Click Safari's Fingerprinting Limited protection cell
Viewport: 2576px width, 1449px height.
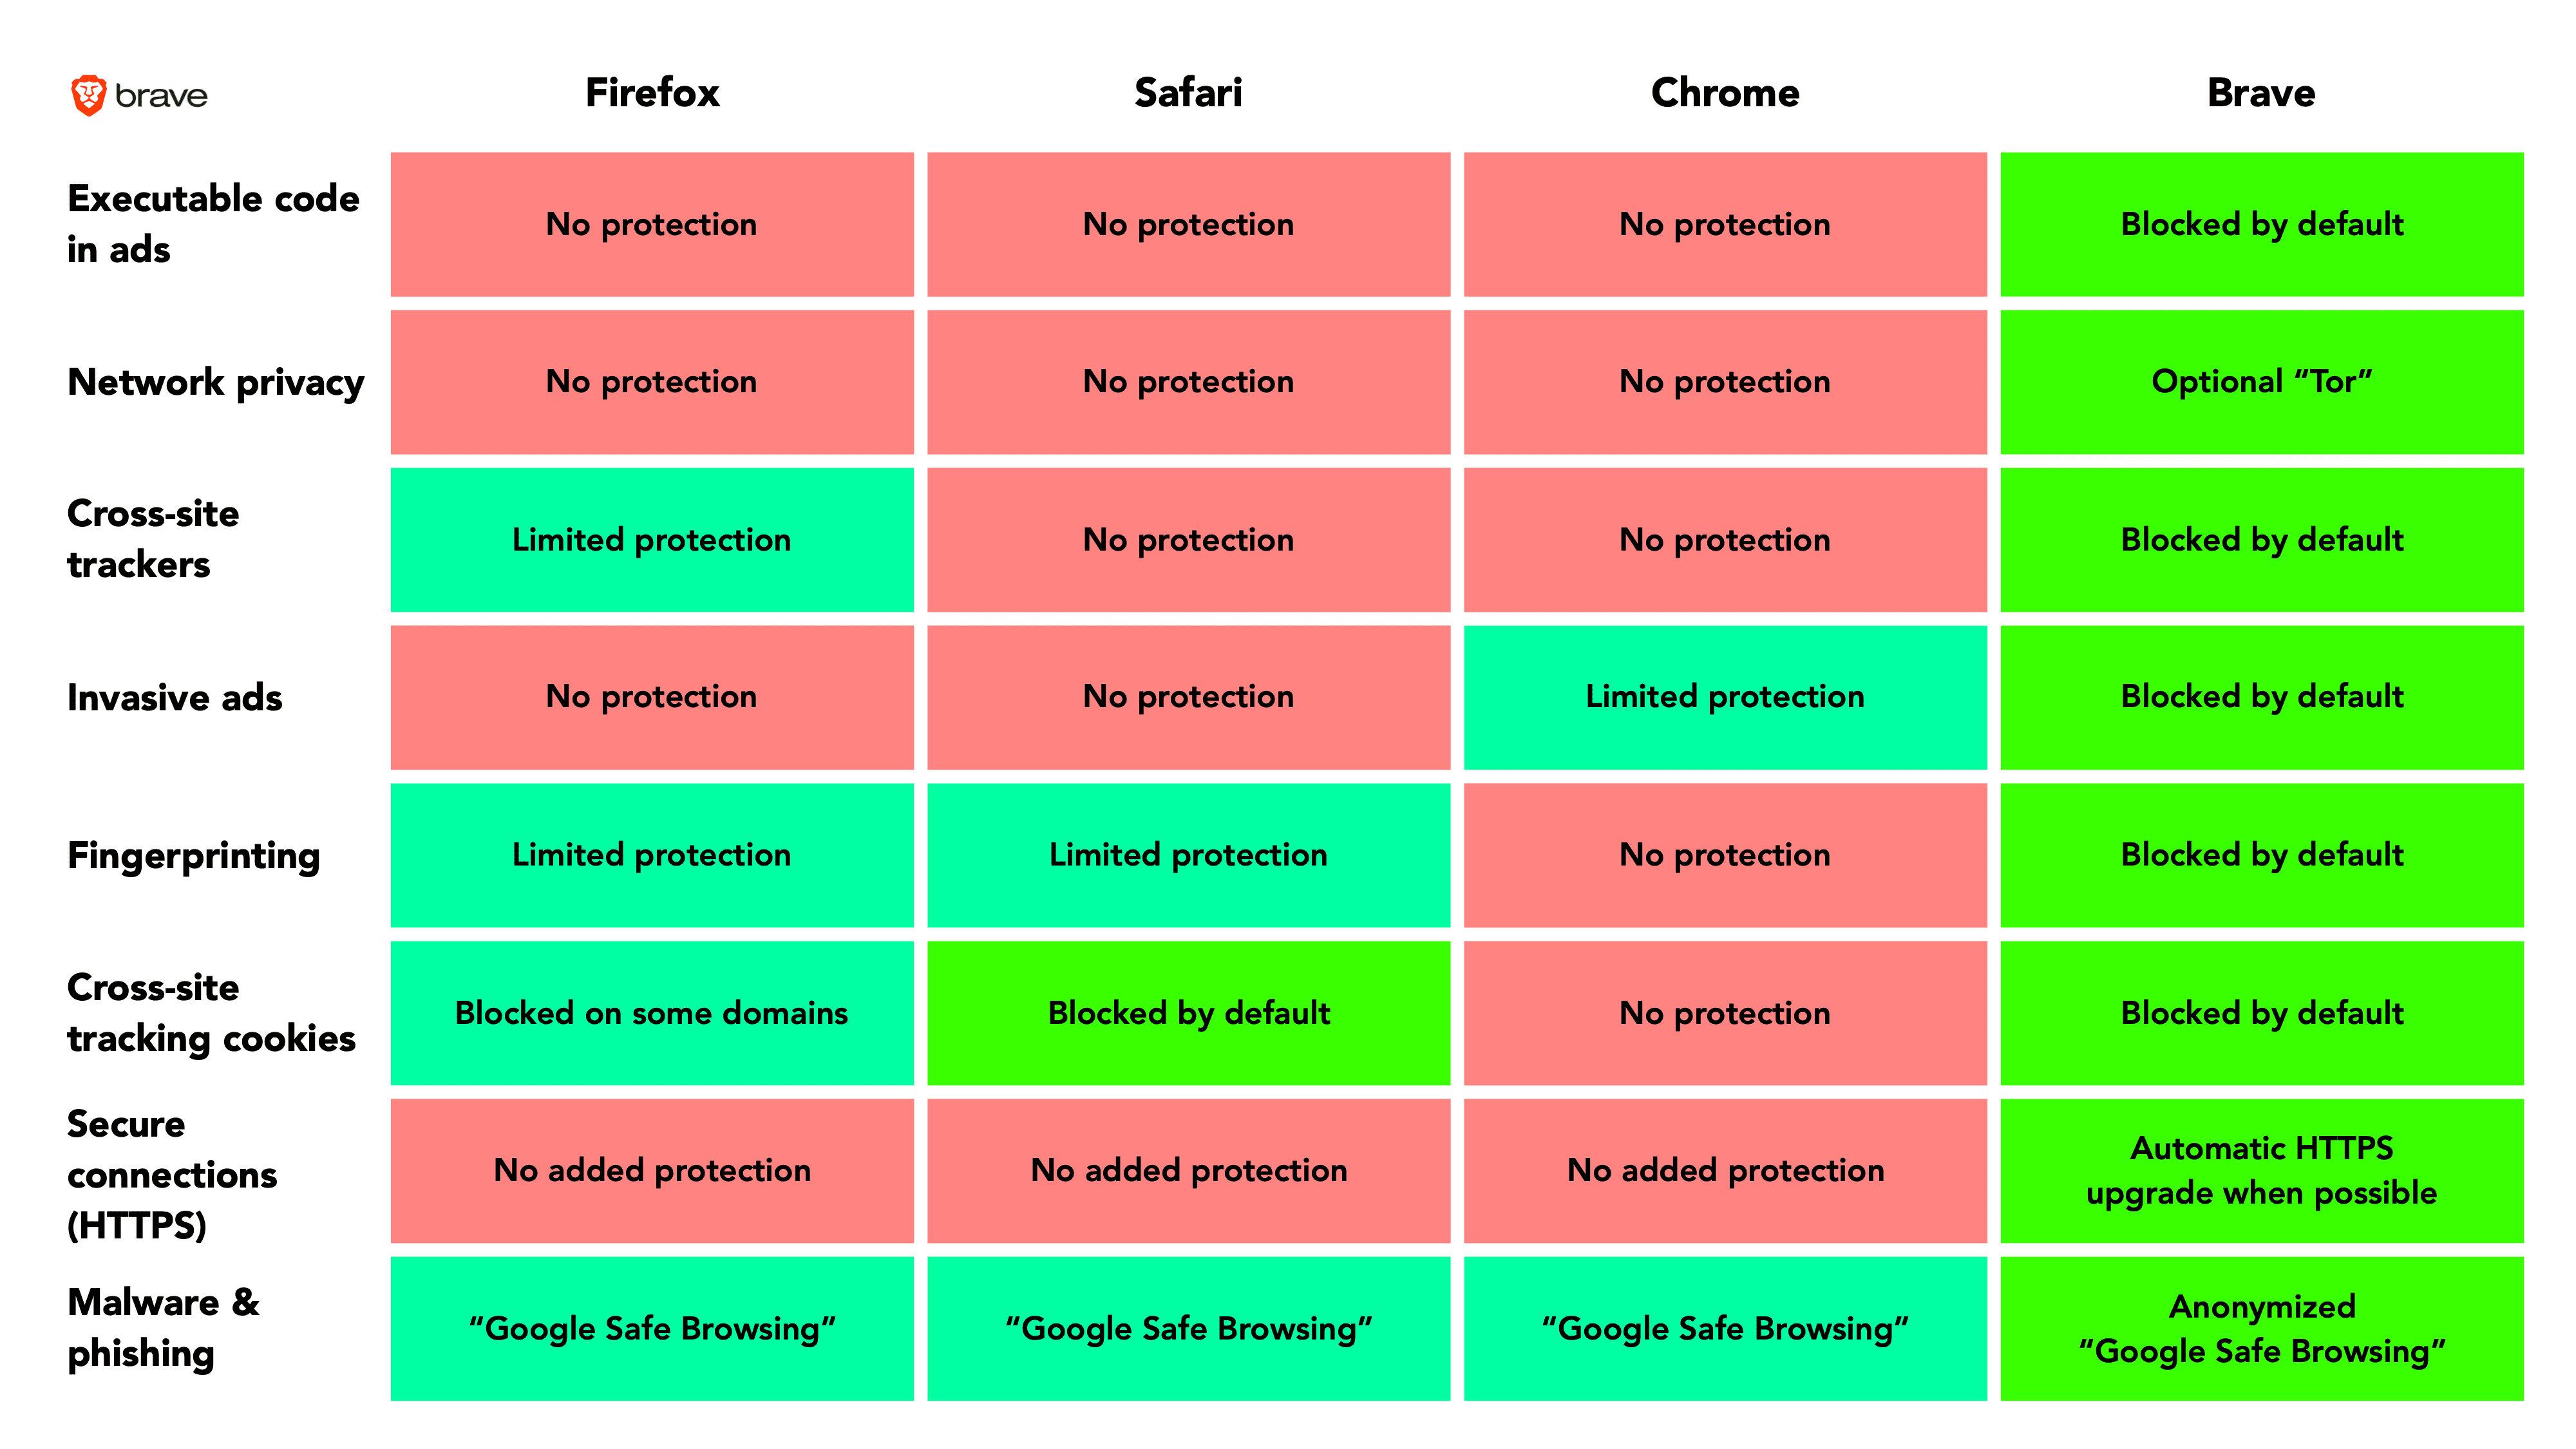(1189, 855)
